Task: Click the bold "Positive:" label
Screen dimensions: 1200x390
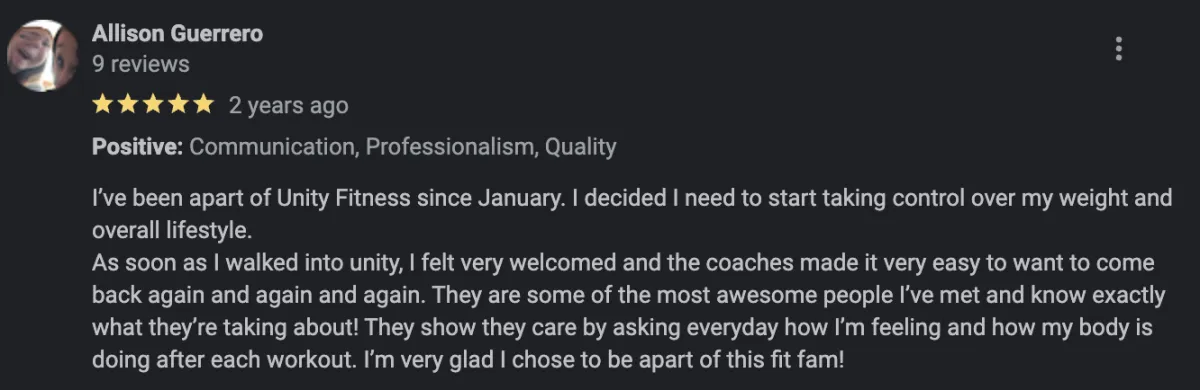Action: coord(138,147)
